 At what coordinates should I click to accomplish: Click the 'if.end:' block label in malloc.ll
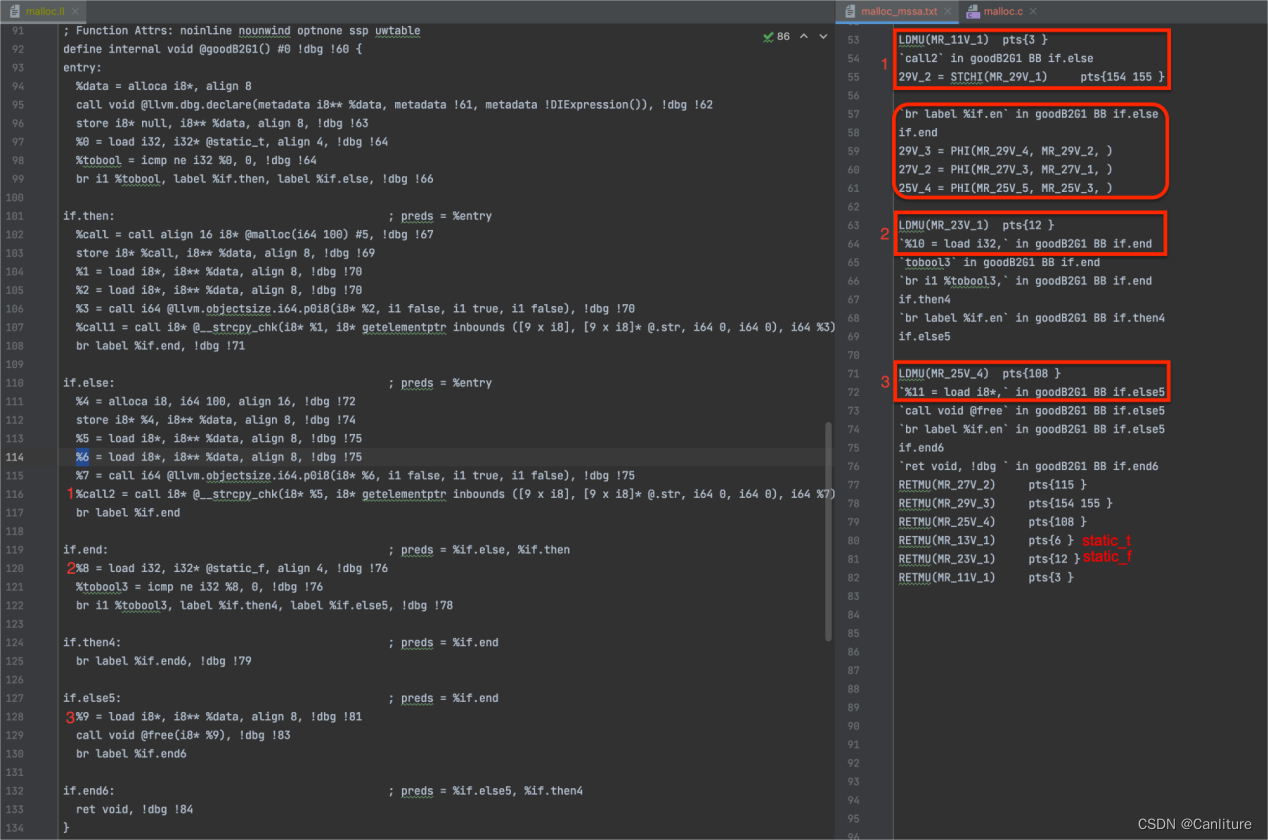[86, 550]
